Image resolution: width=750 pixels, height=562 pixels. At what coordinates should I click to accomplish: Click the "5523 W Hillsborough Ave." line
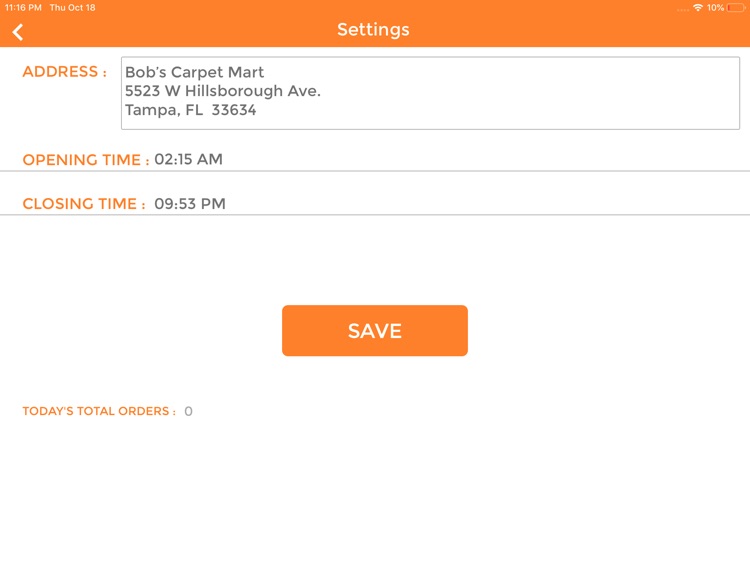pos(223,91)
